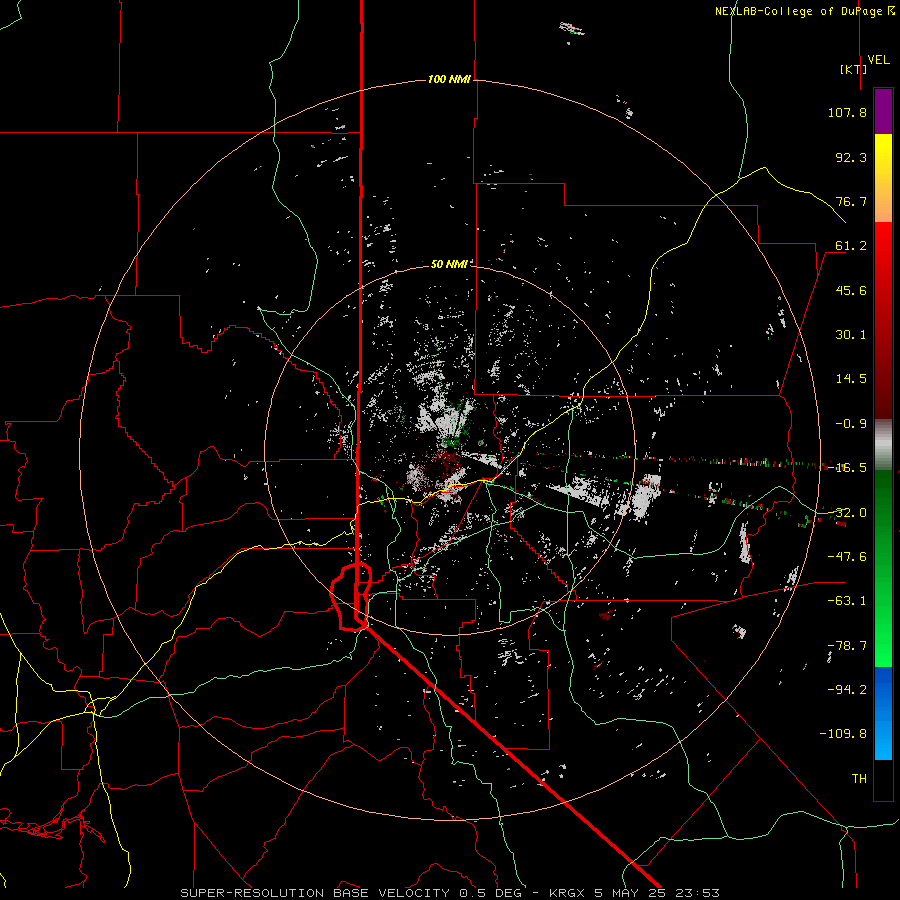
Task: Click the -47.6 velocity scale value
Action: (847, 557)
